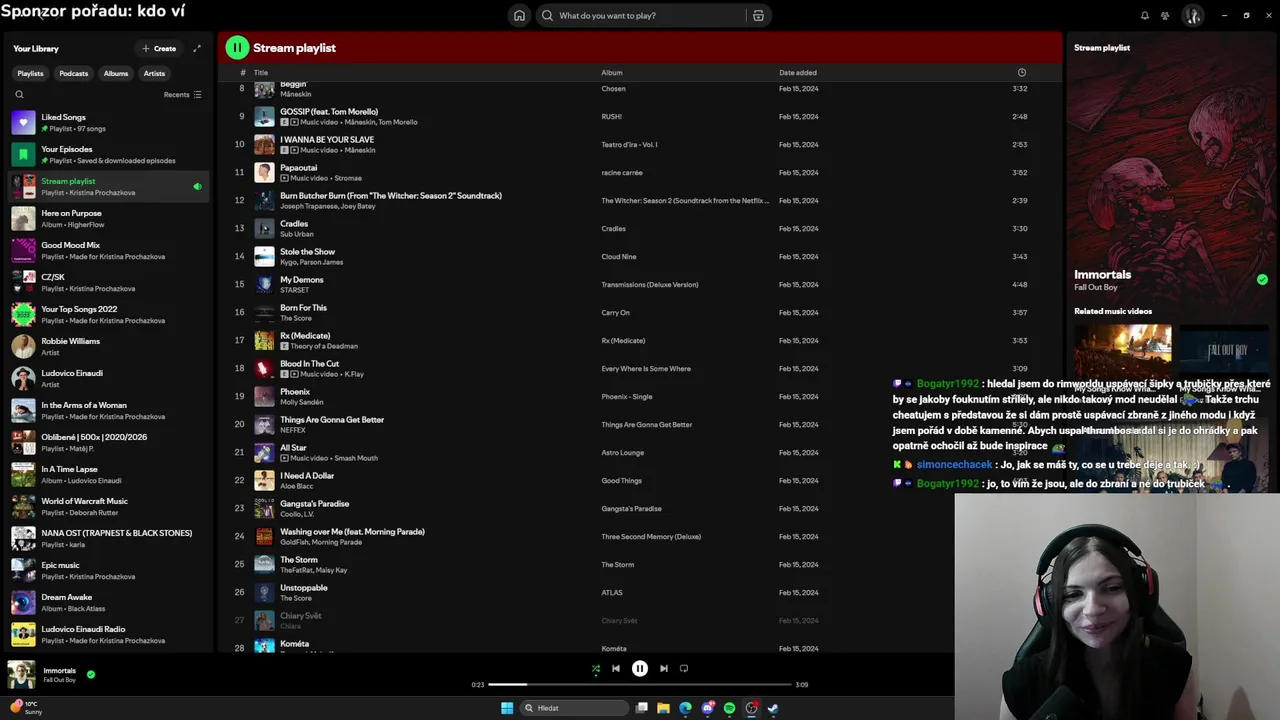Skip to the next track
Screen dimensions: 1280x720
tap(664, 669)
